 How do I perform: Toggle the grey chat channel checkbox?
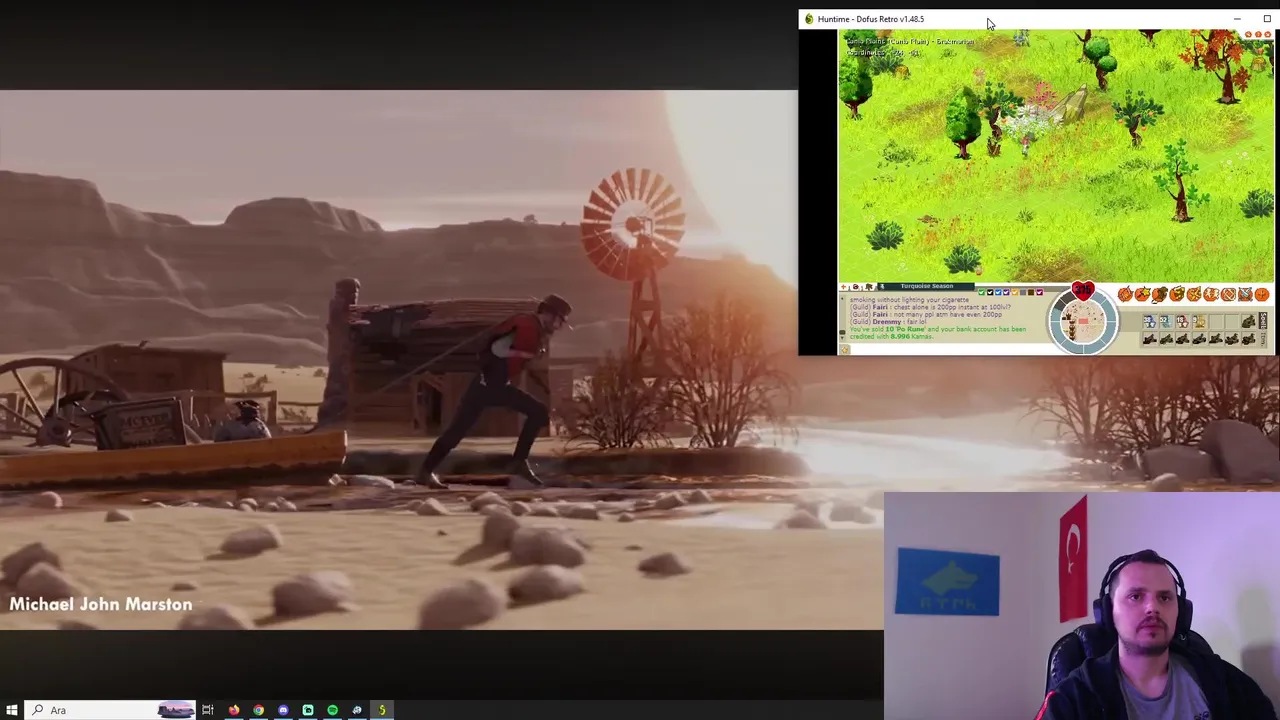pos(1023,292)
